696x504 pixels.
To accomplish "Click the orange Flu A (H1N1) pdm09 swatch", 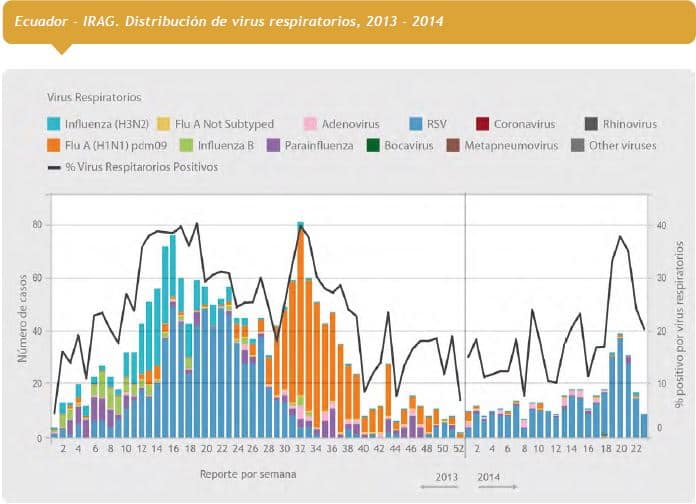I will [x=56, y=145].
